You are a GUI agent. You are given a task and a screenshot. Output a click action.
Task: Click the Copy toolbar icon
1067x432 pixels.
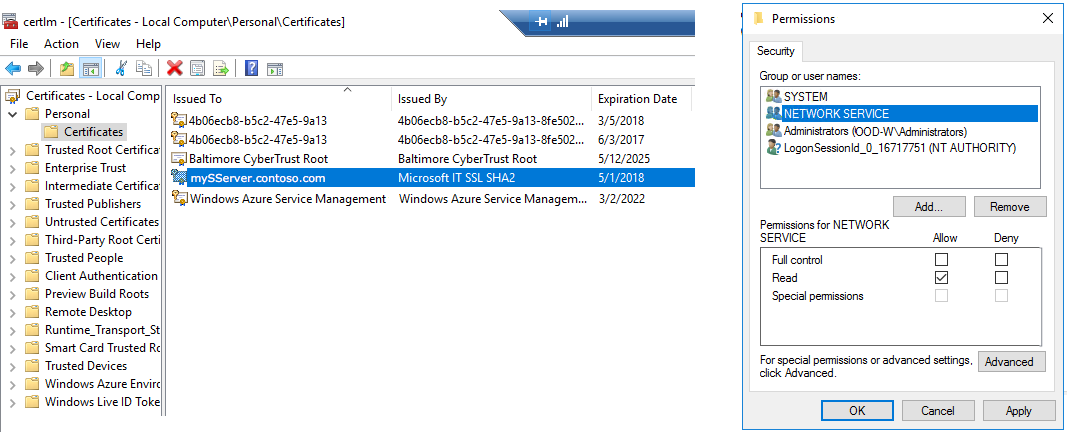click(x=144, y=68)
